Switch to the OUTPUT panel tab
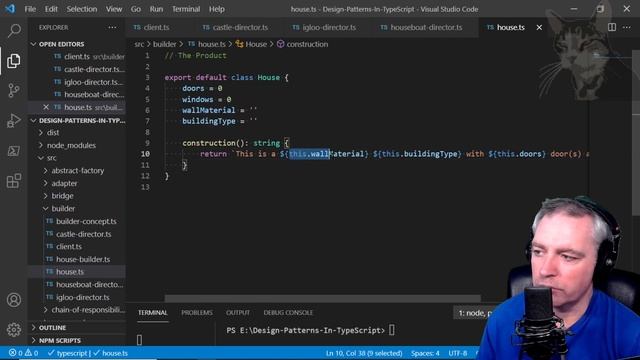Viewport: 640px width, 360px height. [x=238, y=313]
